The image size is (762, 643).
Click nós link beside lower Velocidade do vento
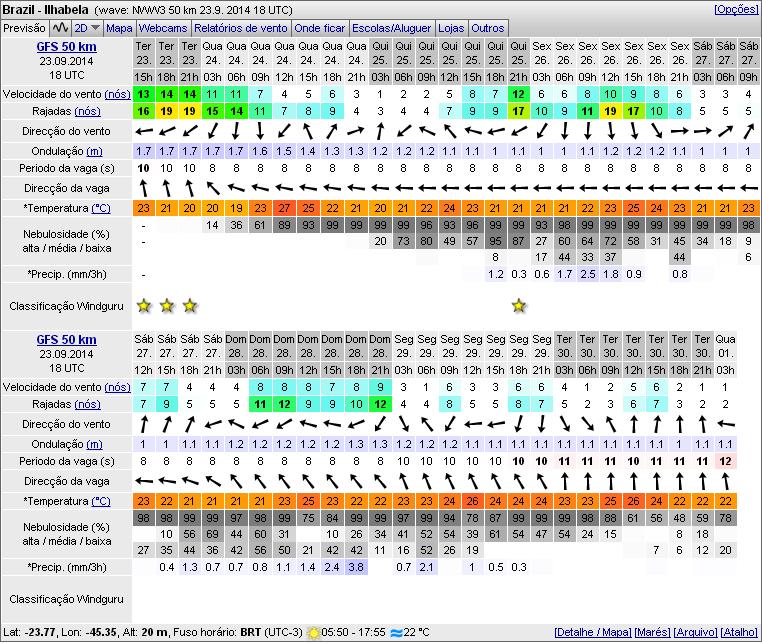click(118, 387)
